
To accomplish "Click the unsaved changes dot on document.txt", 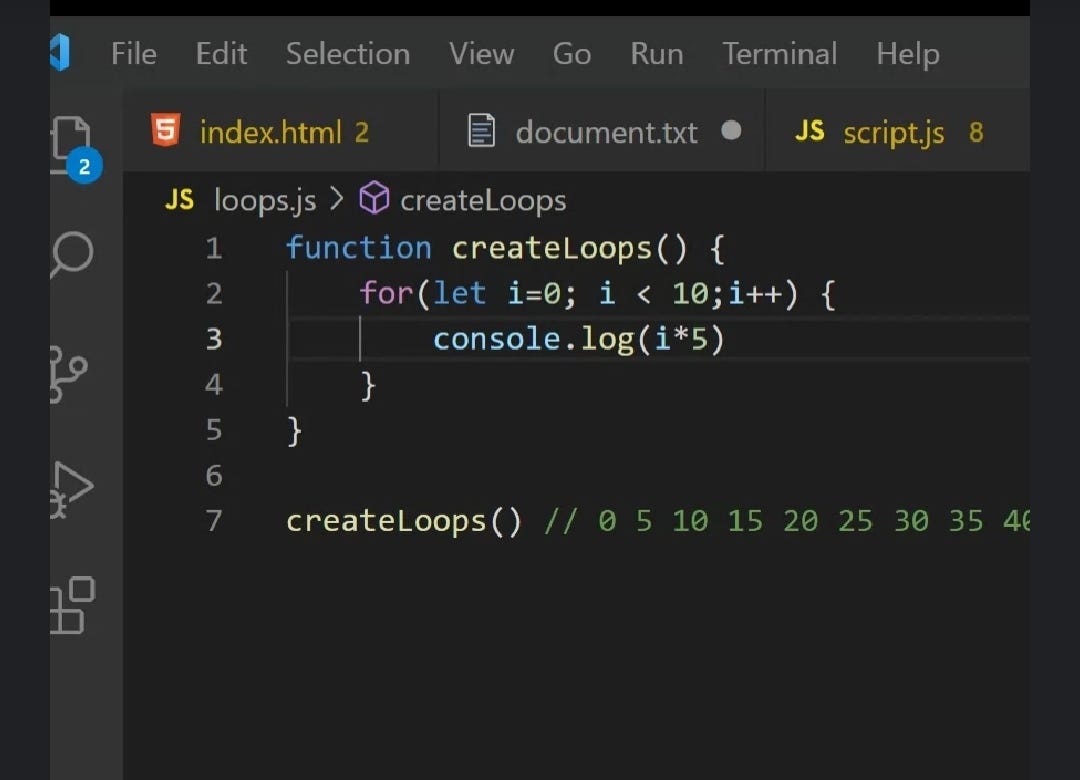I will click(x=731, y=130).
